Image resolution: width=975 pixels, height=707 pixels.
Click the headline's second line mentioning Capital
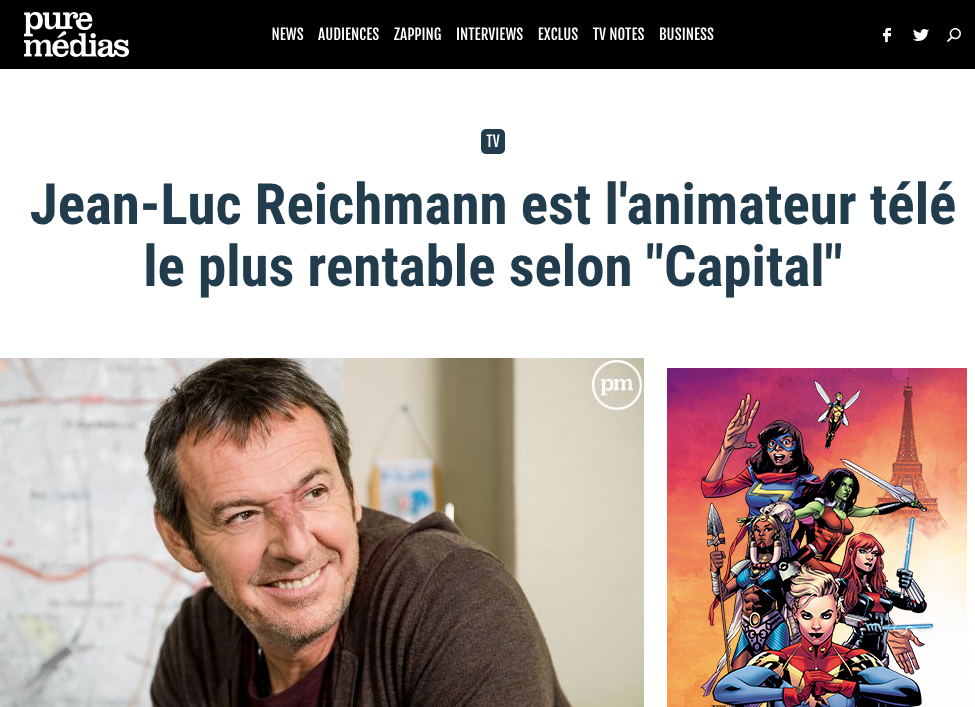tap(492, 267)
